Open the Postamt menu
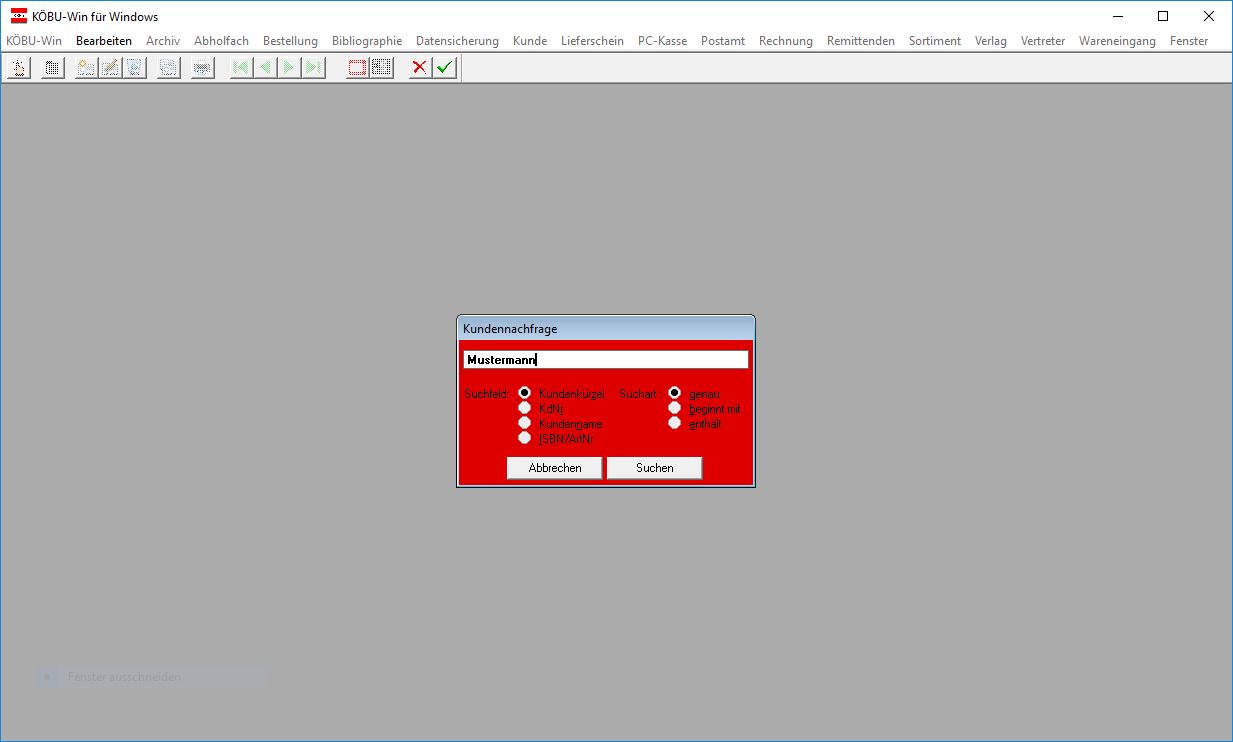This screenshot has width=1233, height=742. tap(723, 41)
